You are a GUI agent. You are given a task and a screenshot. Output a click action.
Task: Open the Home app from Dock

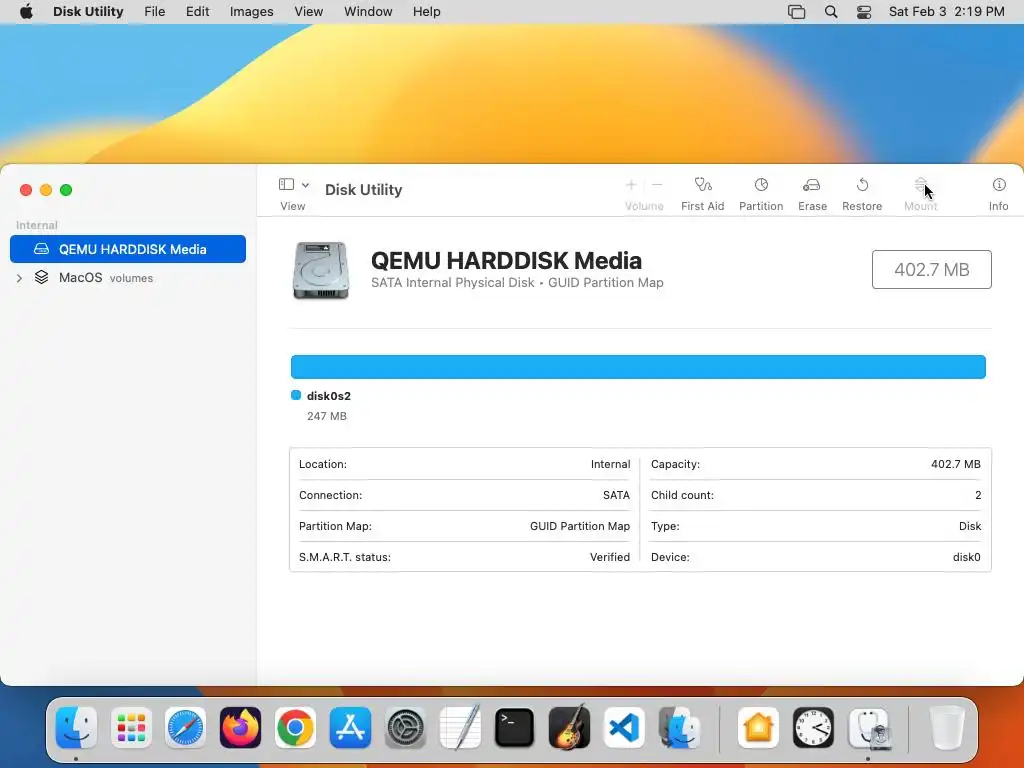point(758,727)
